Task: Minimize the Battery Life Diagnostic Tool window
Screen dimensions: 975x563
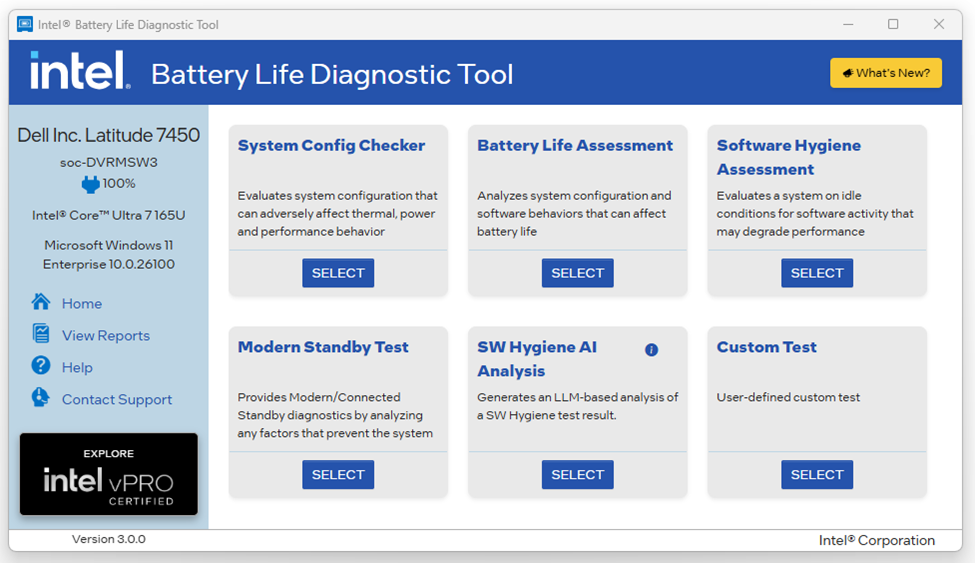Action: click(848, 24)
